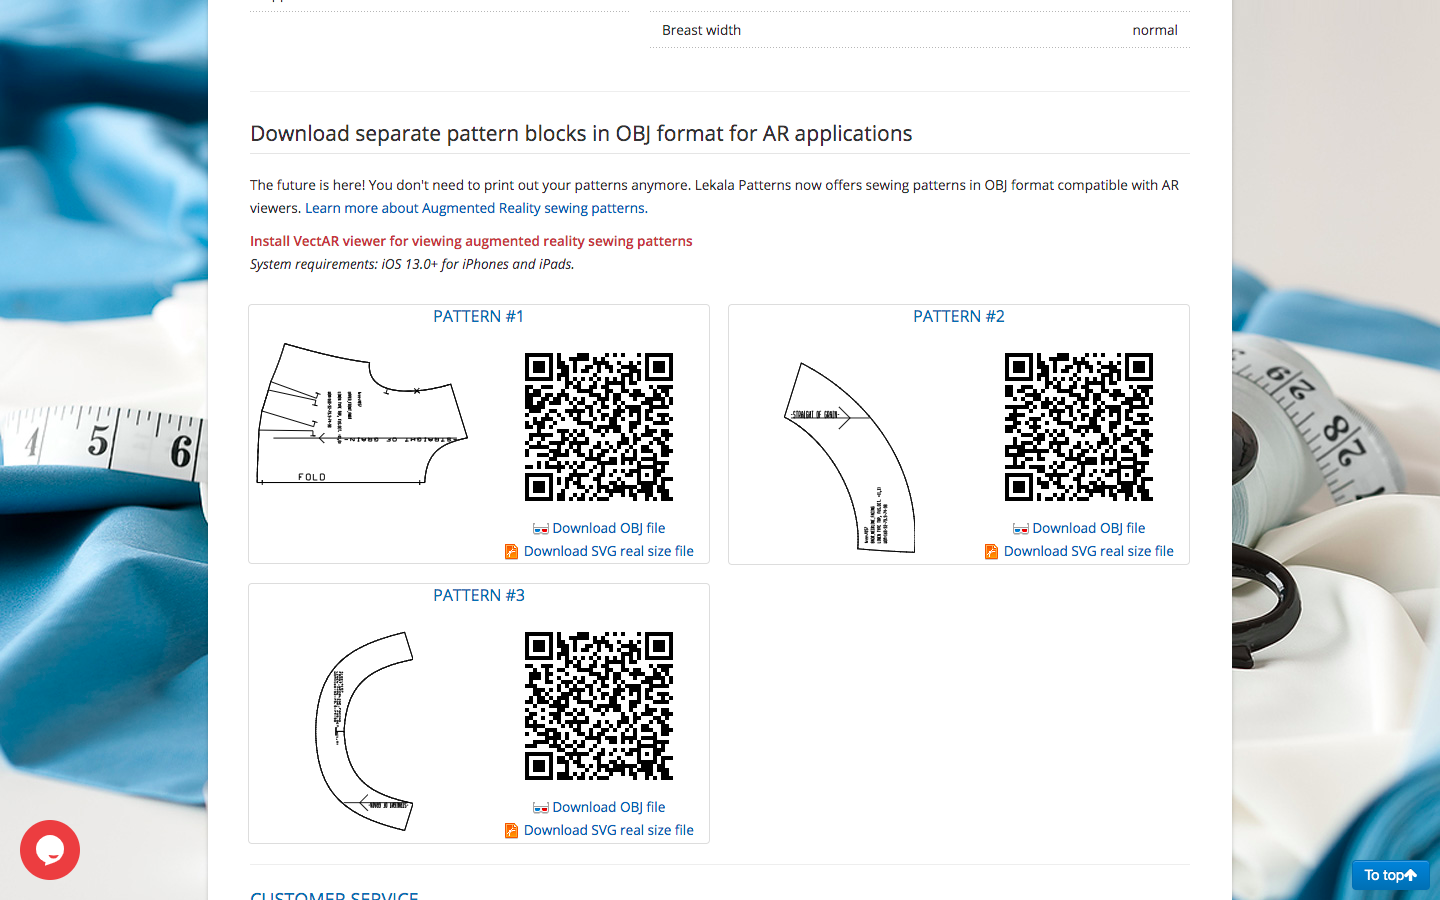Click the OBJ file icon for Pattern #2
This screenshot has height=900, width=1440.
(x=1020, y=529)
